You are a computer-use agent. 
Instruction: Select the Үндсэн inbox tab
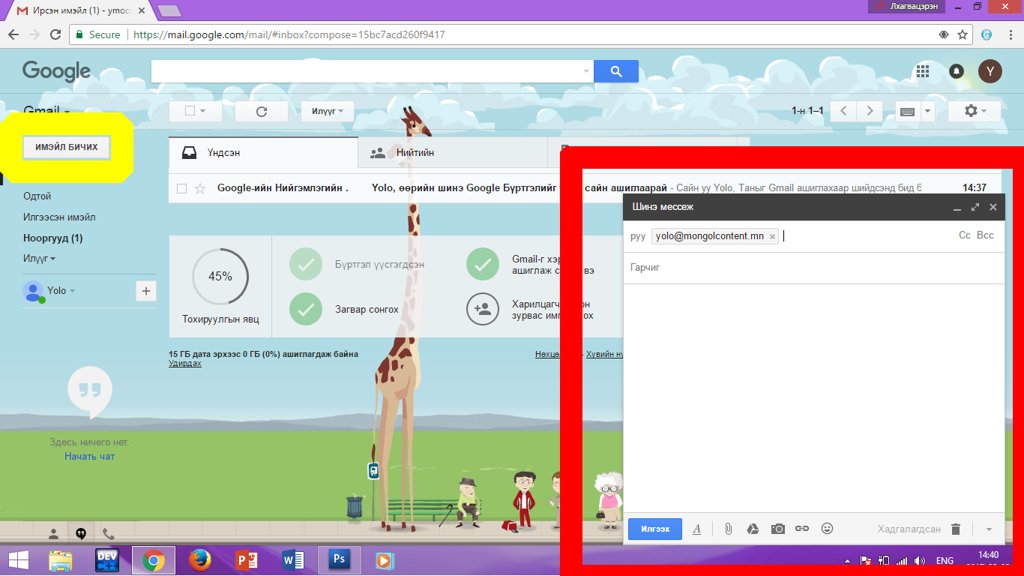pos(223,153)
